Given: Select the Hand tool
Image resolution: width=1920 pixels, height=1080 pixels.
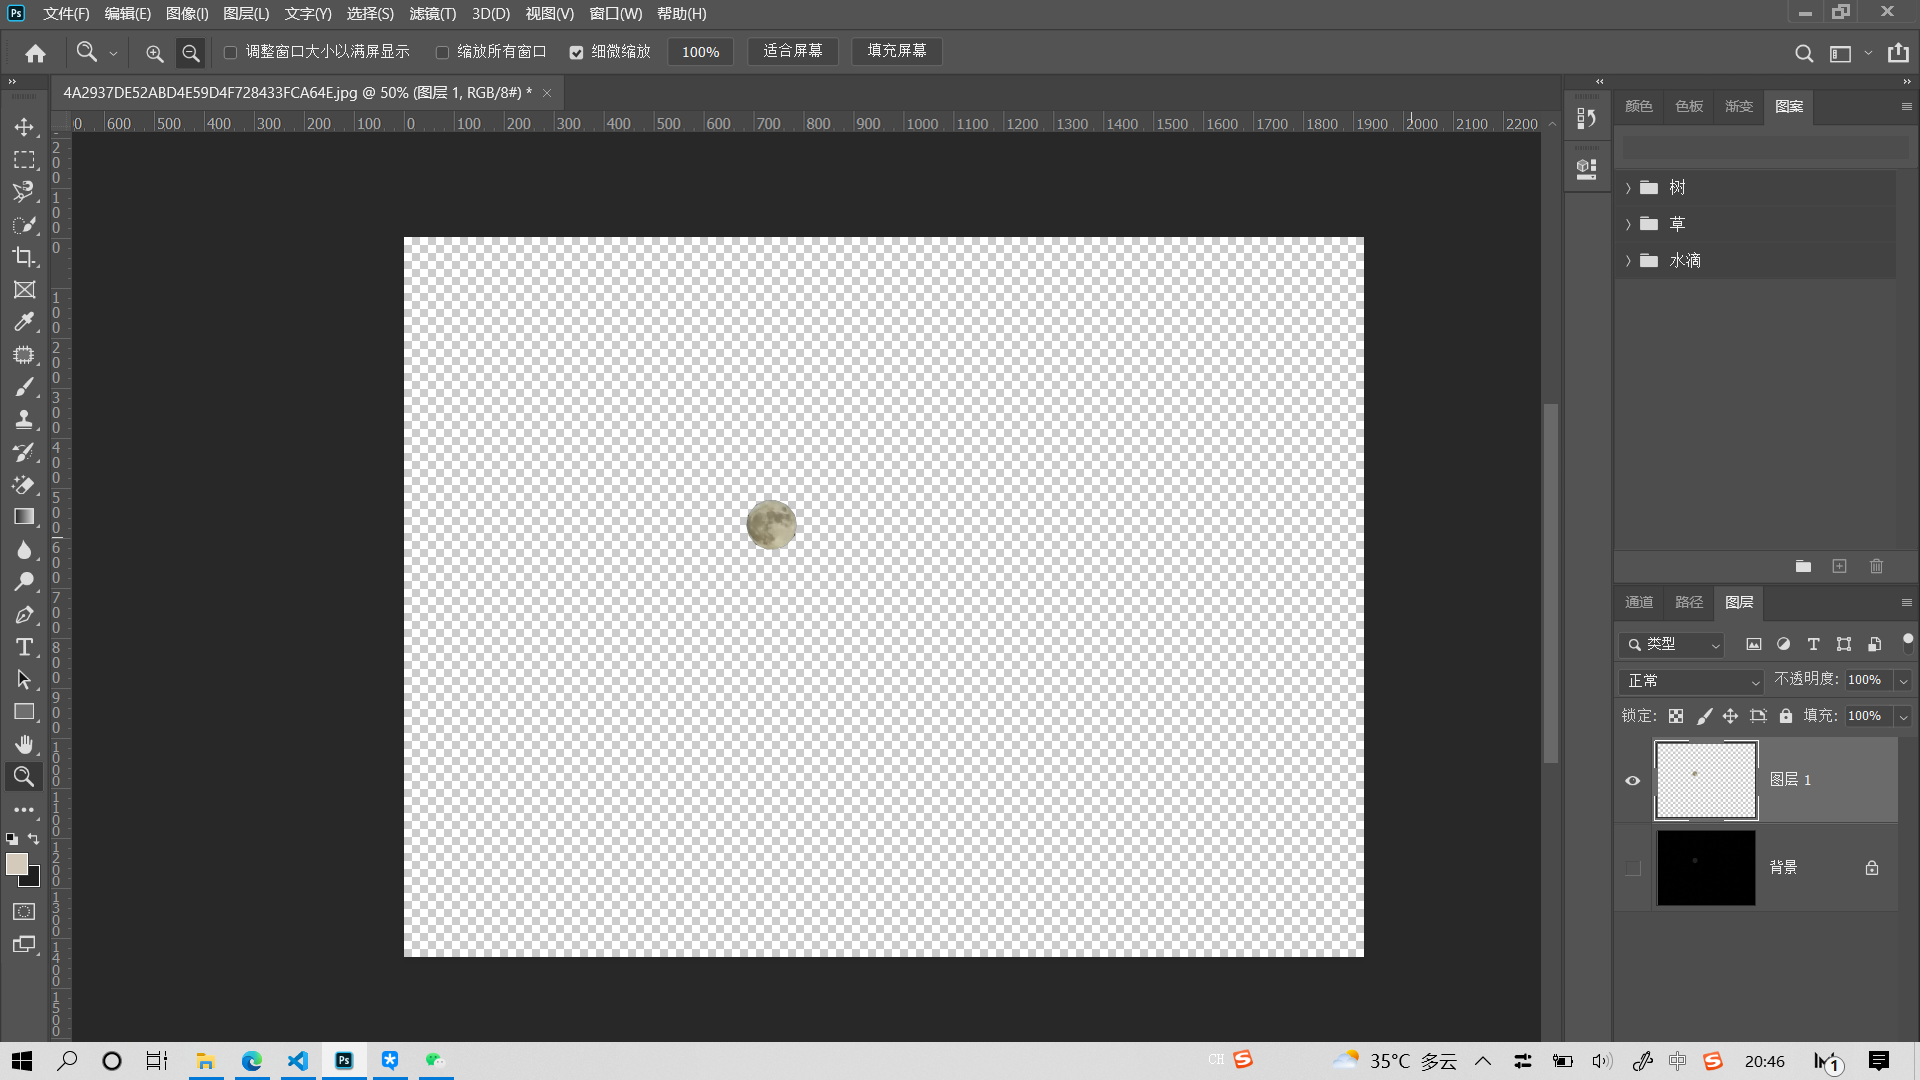Looking at the screenshot, I should 24,744.
